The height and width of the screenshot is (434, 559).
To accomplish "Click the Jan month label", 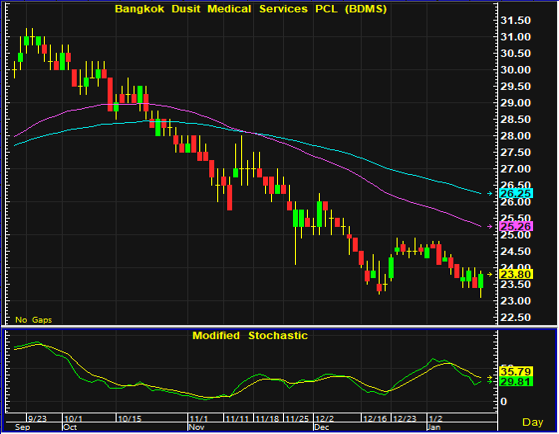I will coord(434,427).
